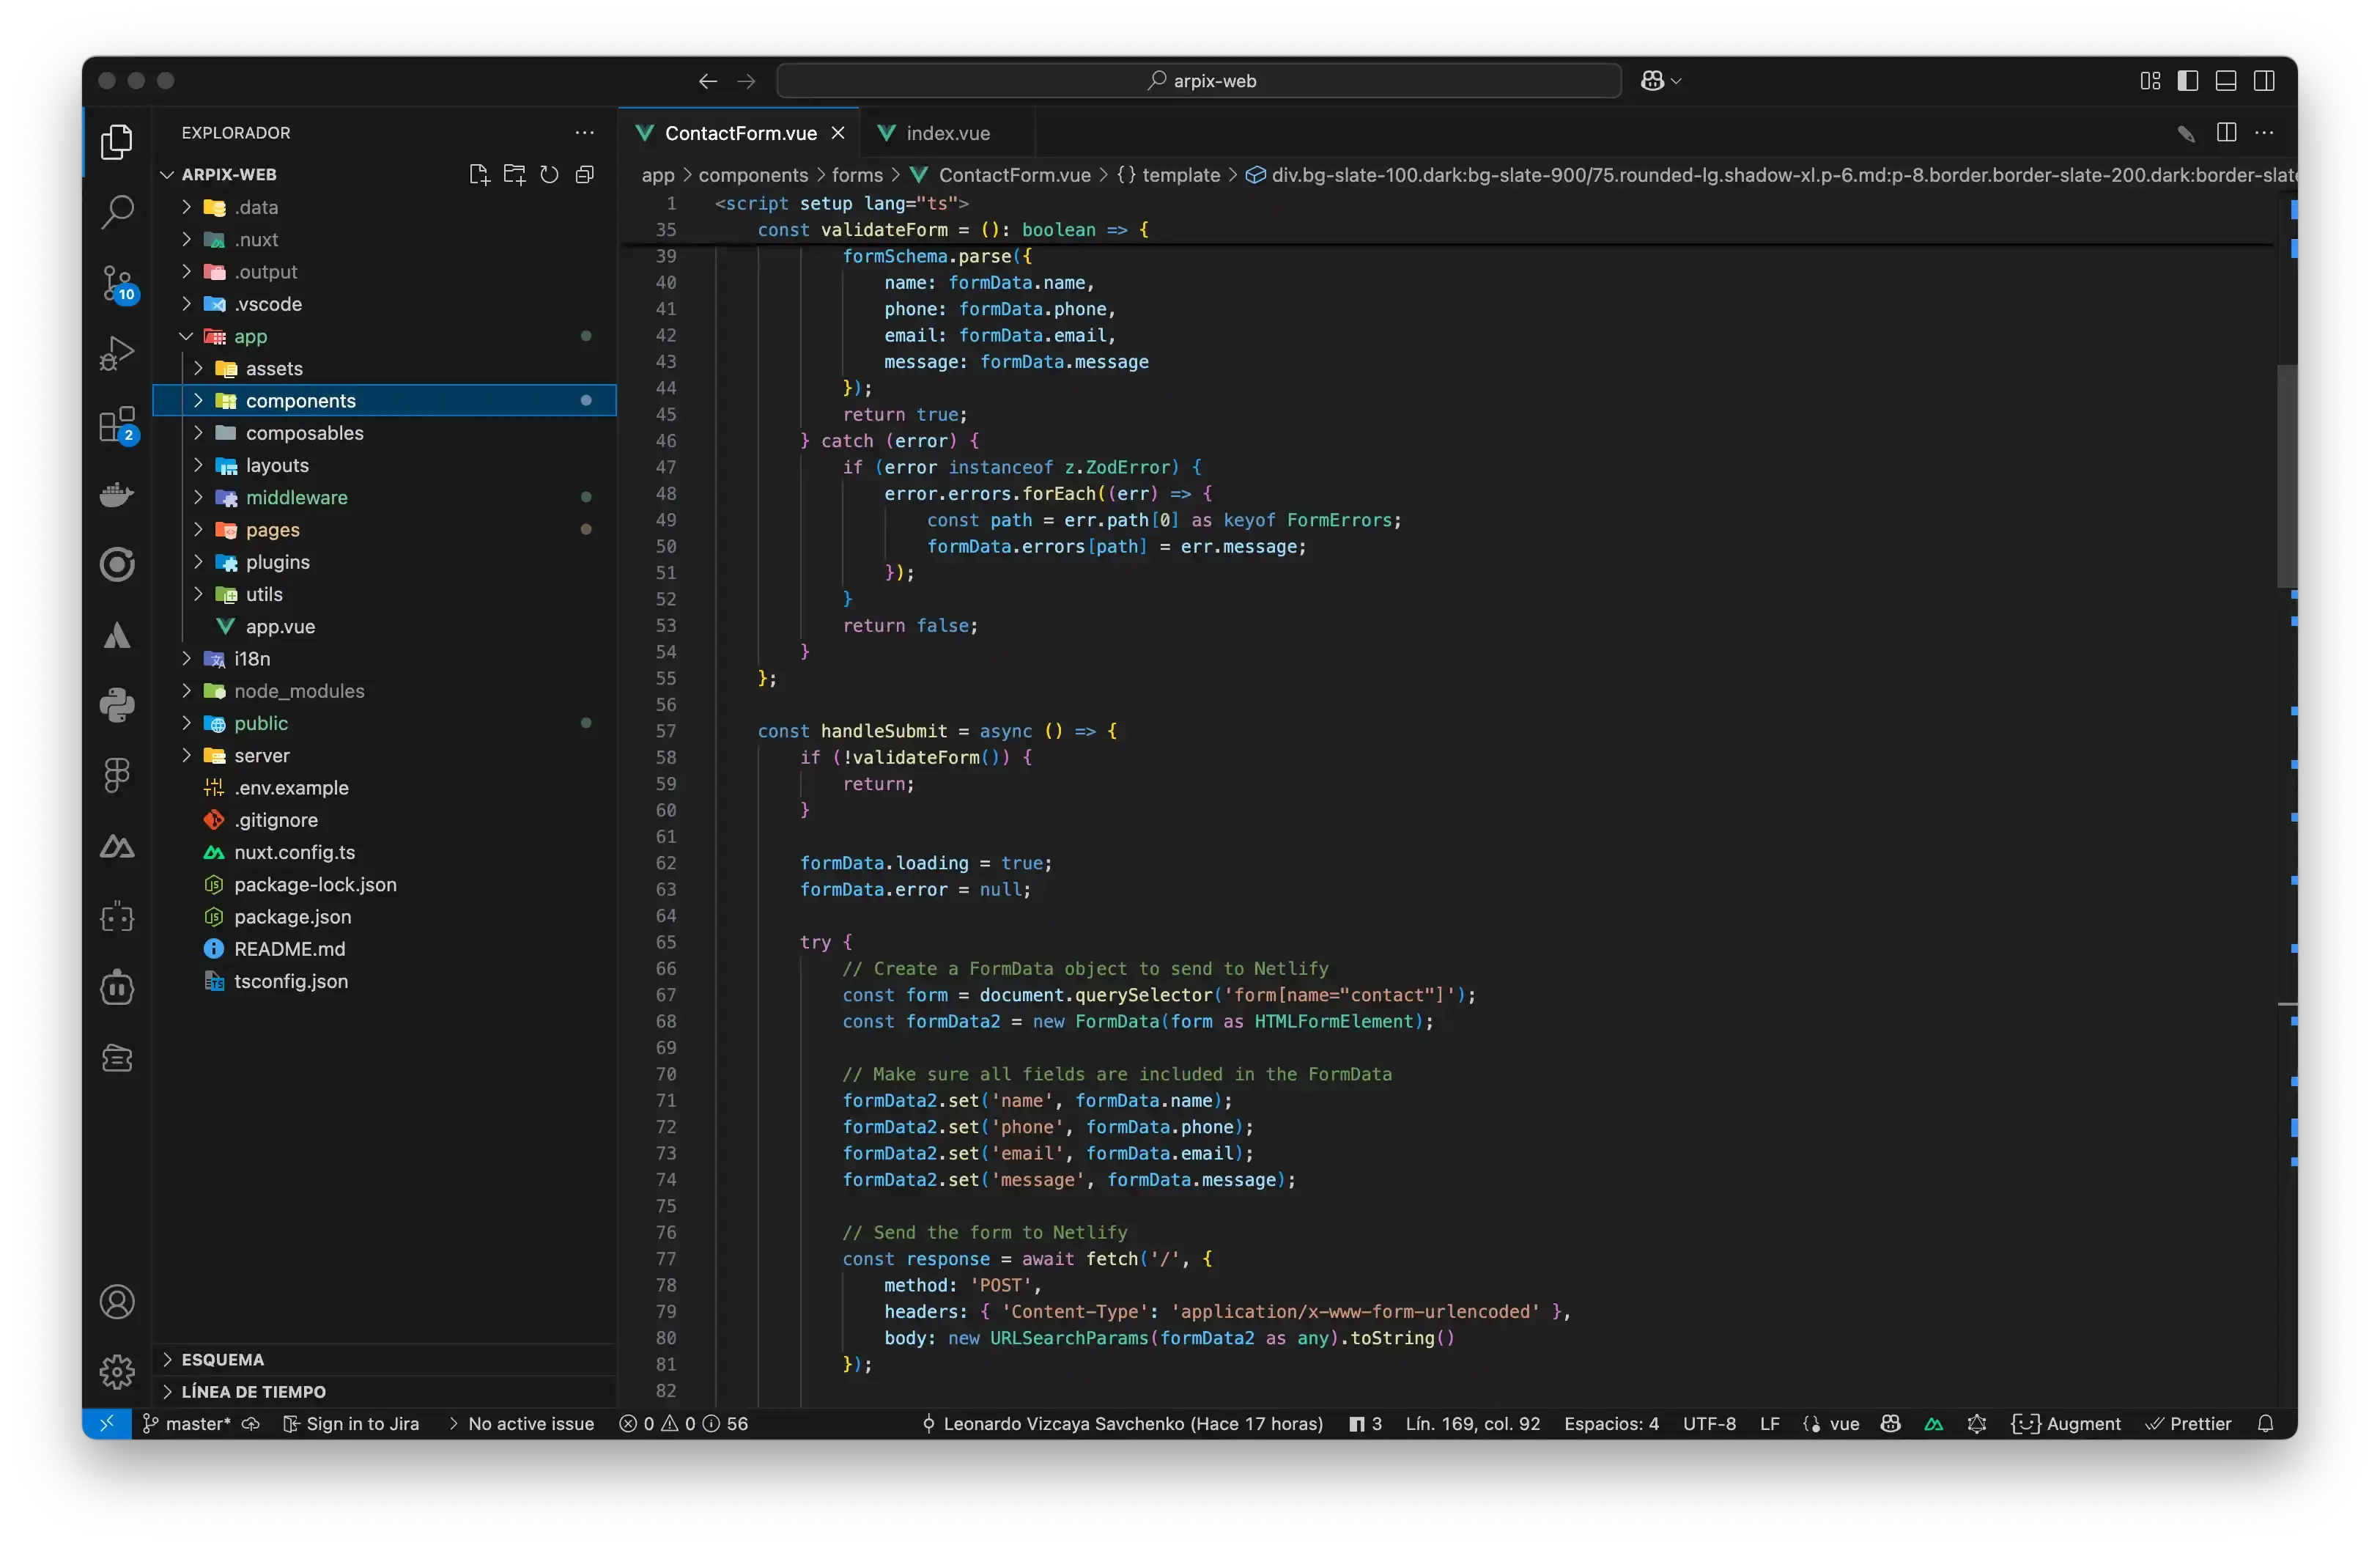This screenshot has height=1548, width=2380.
Task: Click the editor vertical scrollbar thumb
Action: pos(2286,476)
